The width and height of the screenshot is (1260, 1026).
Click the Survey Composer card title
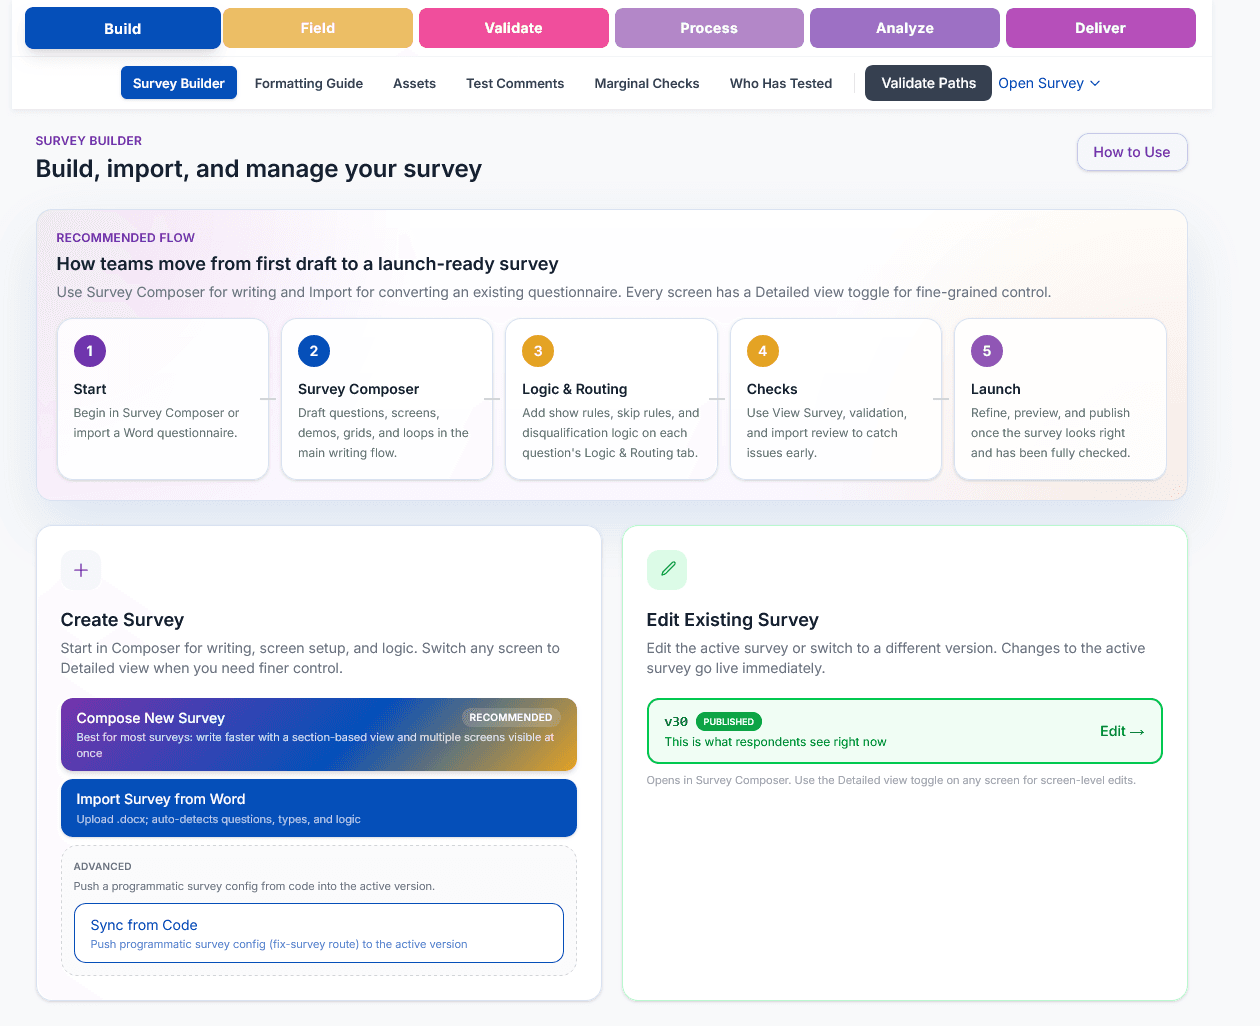(x=359, y=389)
